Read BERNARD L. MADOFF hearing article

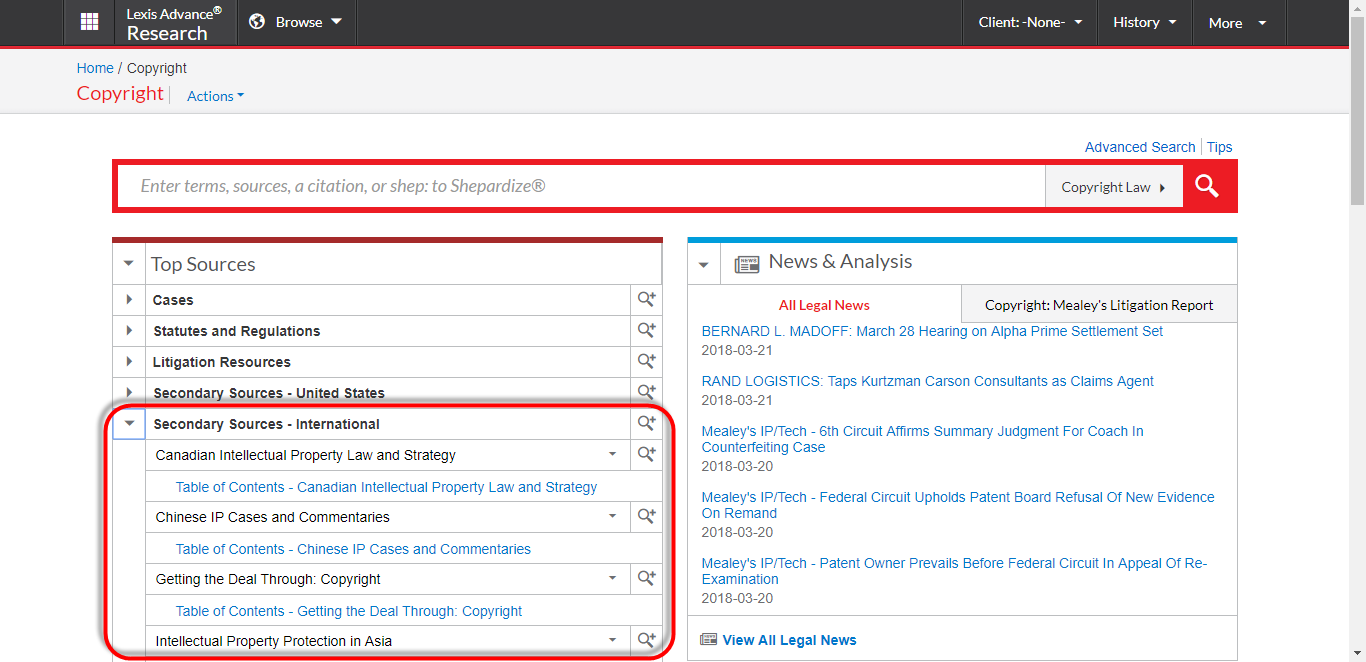tap(932, 331)
